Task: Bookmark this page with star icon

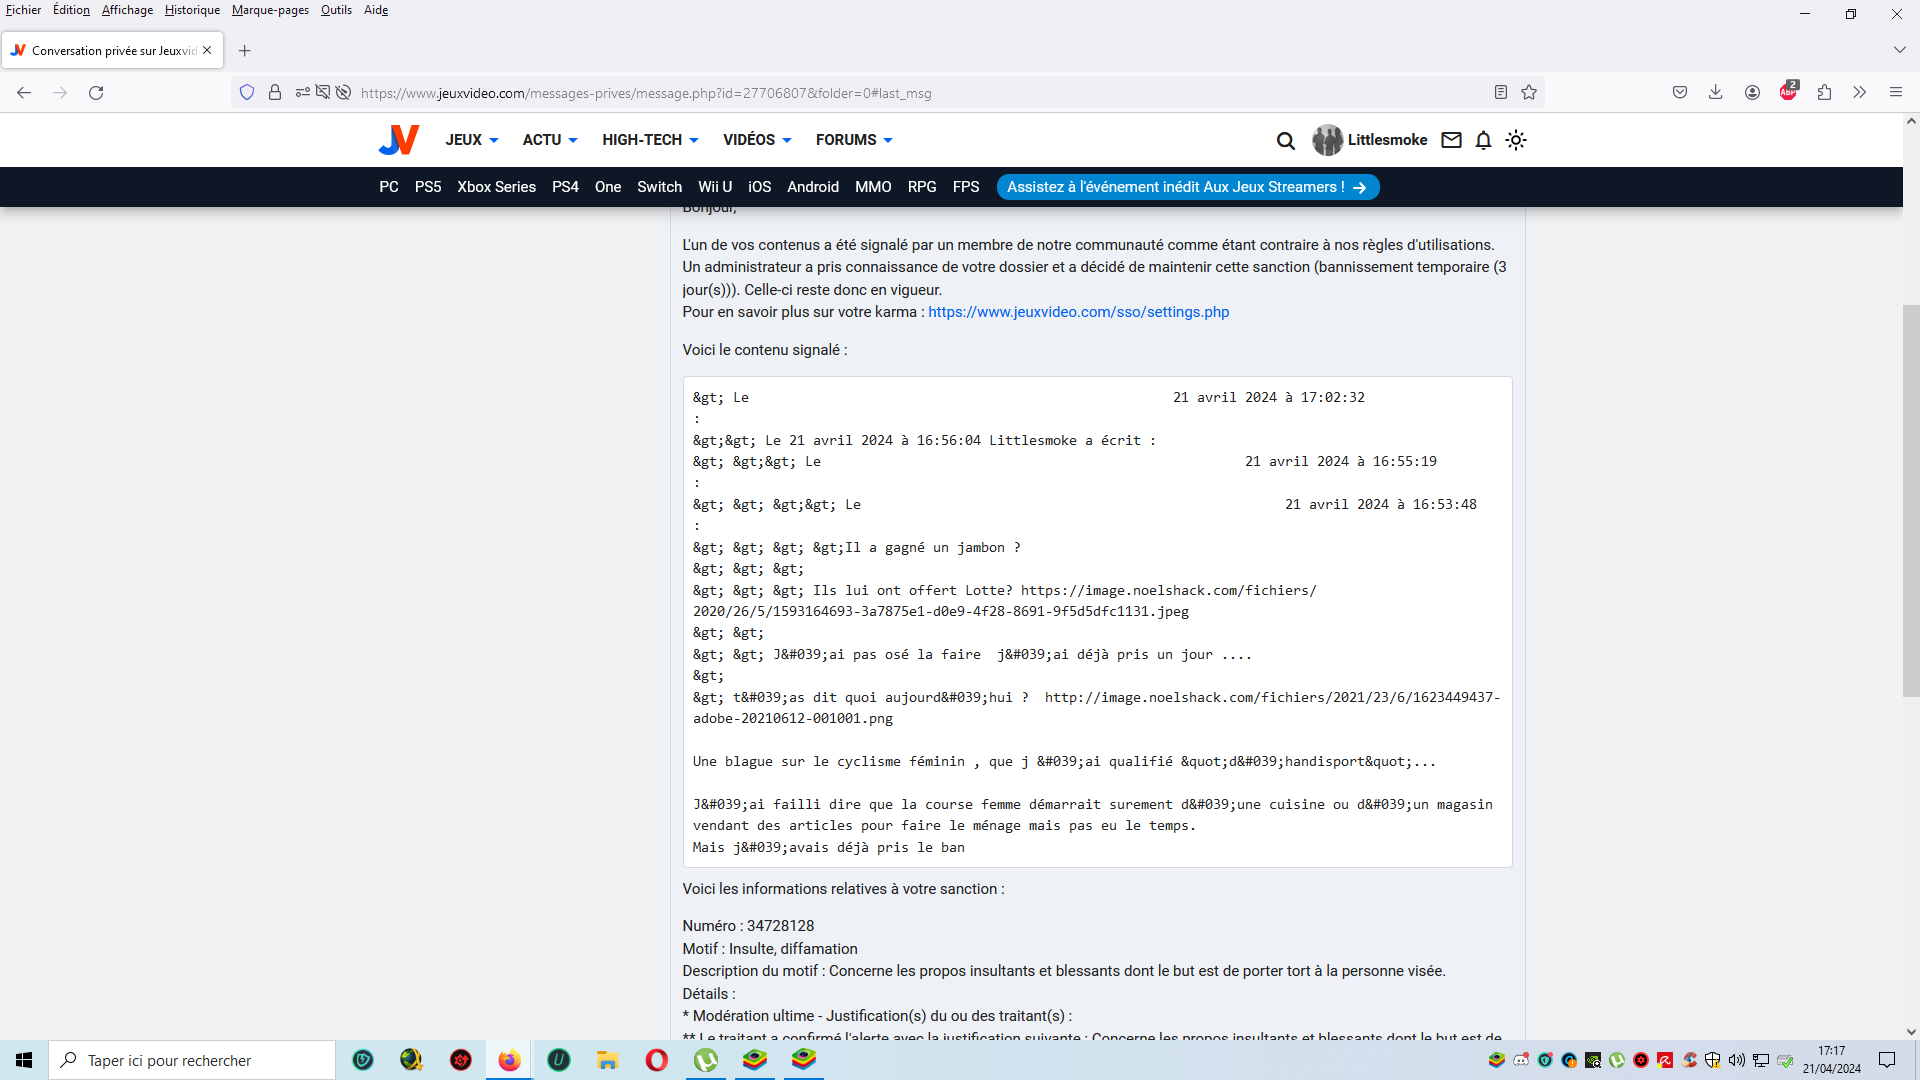Action: 1529,93
